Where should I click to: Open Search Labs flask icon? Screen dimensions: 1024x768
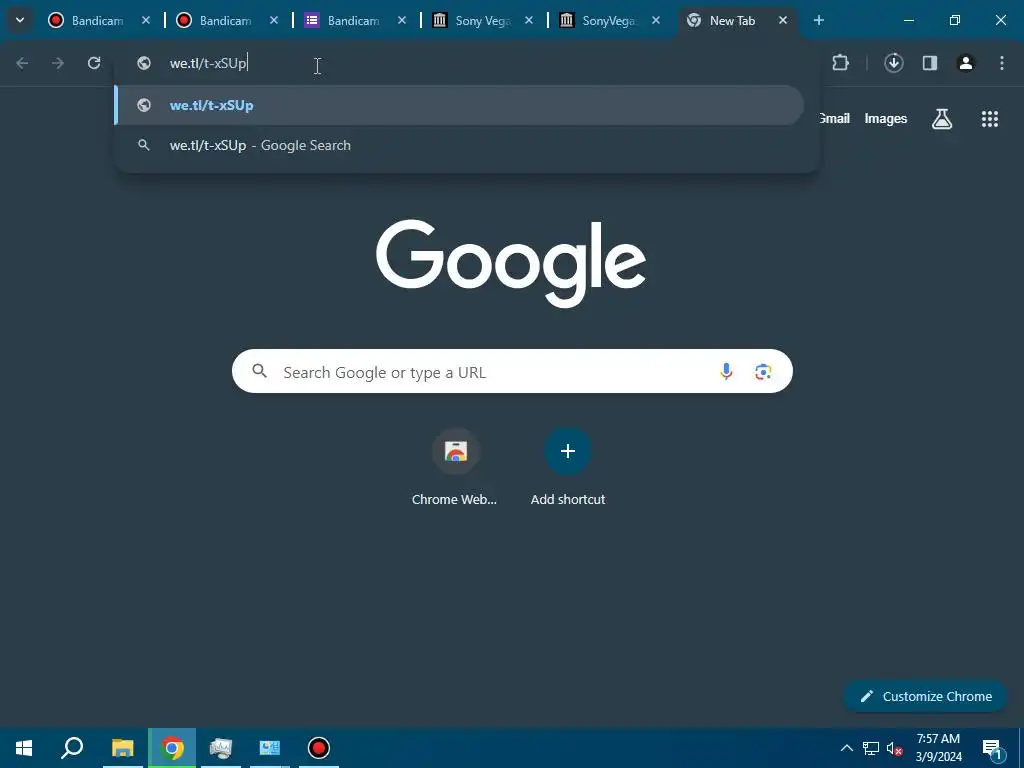tap(942, 119)
